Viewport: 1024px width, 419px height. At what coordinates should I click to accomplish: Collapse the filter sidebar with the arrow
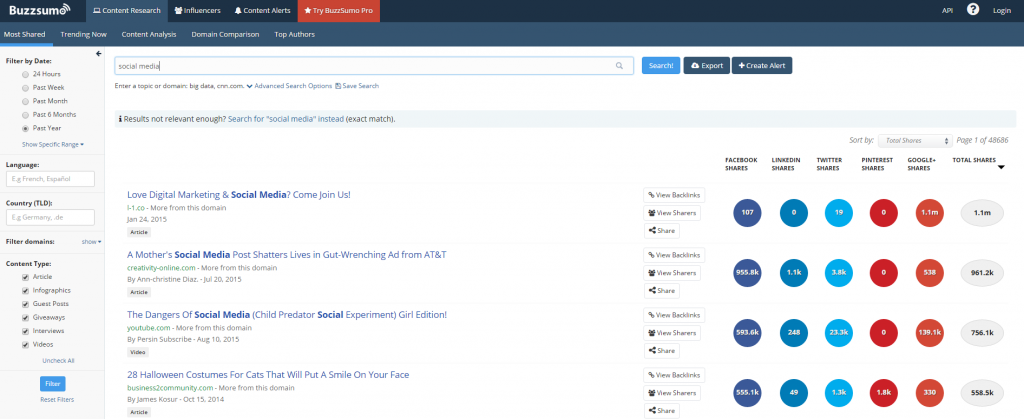(99, 54)
